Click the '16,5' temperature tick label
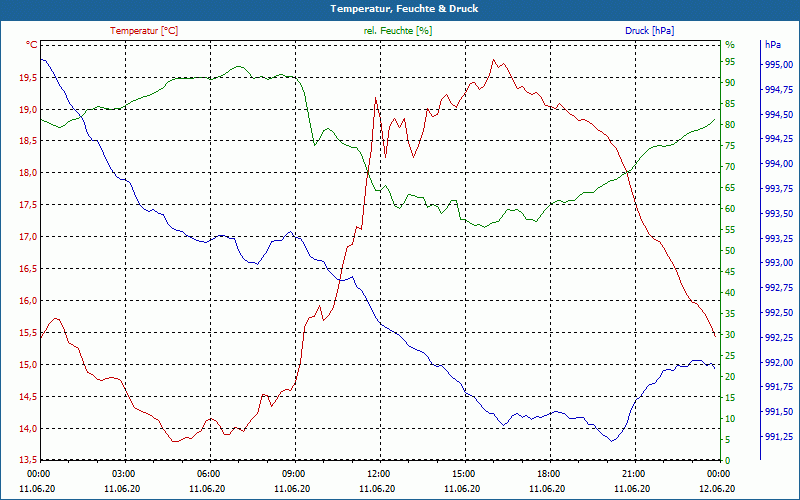800x500 pixels. pos(29,269)
